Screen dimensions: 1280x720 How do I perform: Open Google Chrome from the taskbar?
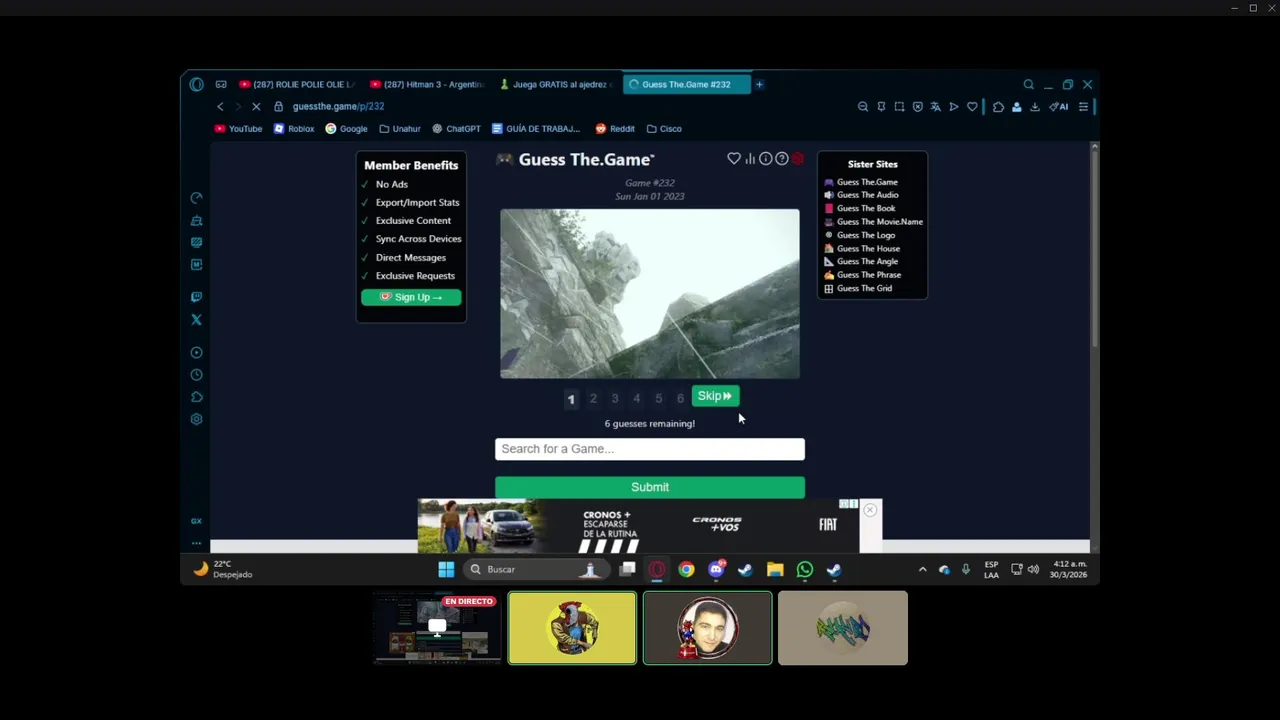pos(686,570)
